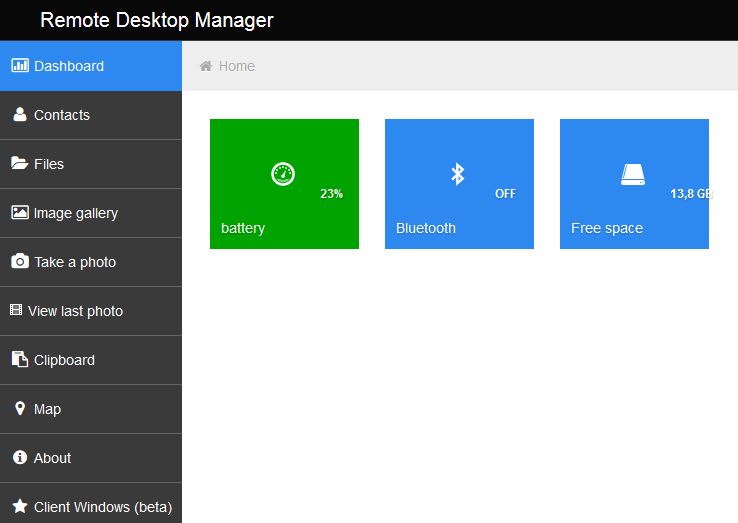Click the About info circle icon
Screen dimensions: 738x523
pyautogui.click(x=20, y=457)
